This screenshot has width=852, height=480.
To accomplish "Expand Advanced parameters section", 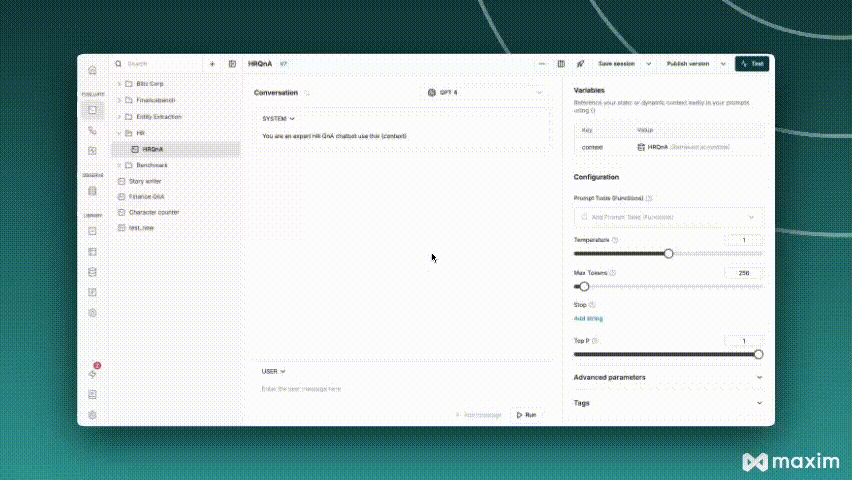I will (668, 377).
